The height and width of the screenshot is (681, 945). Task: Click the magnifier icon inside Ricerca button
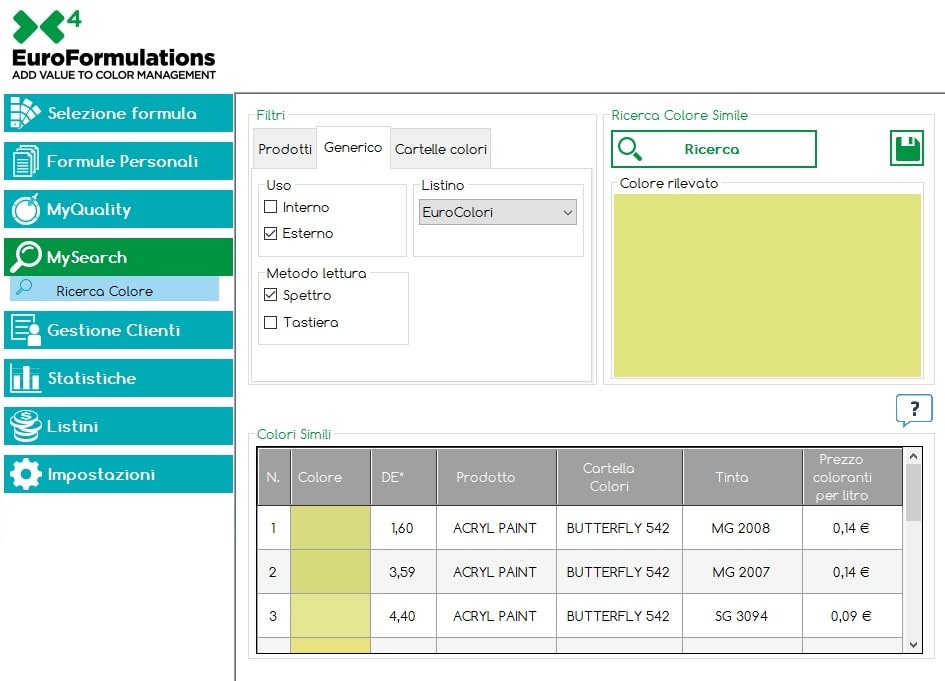click(630, 149)
